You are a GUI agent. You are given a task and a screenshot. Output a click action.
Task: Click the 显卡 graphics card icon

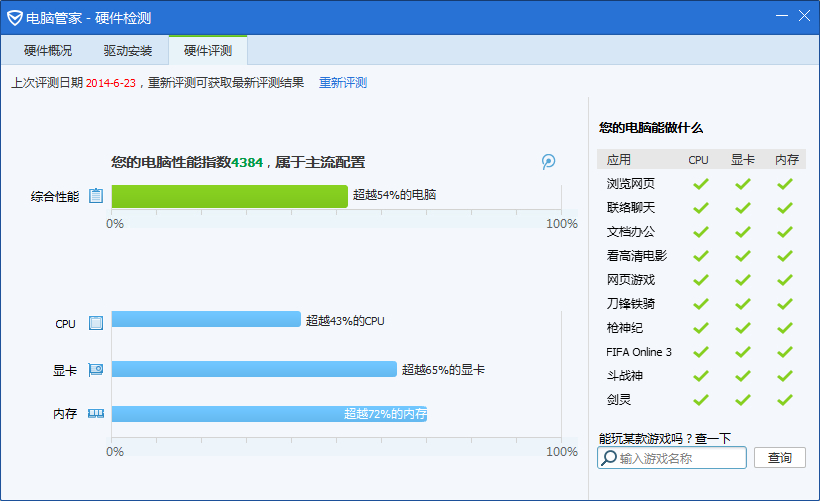coord(96,370)
